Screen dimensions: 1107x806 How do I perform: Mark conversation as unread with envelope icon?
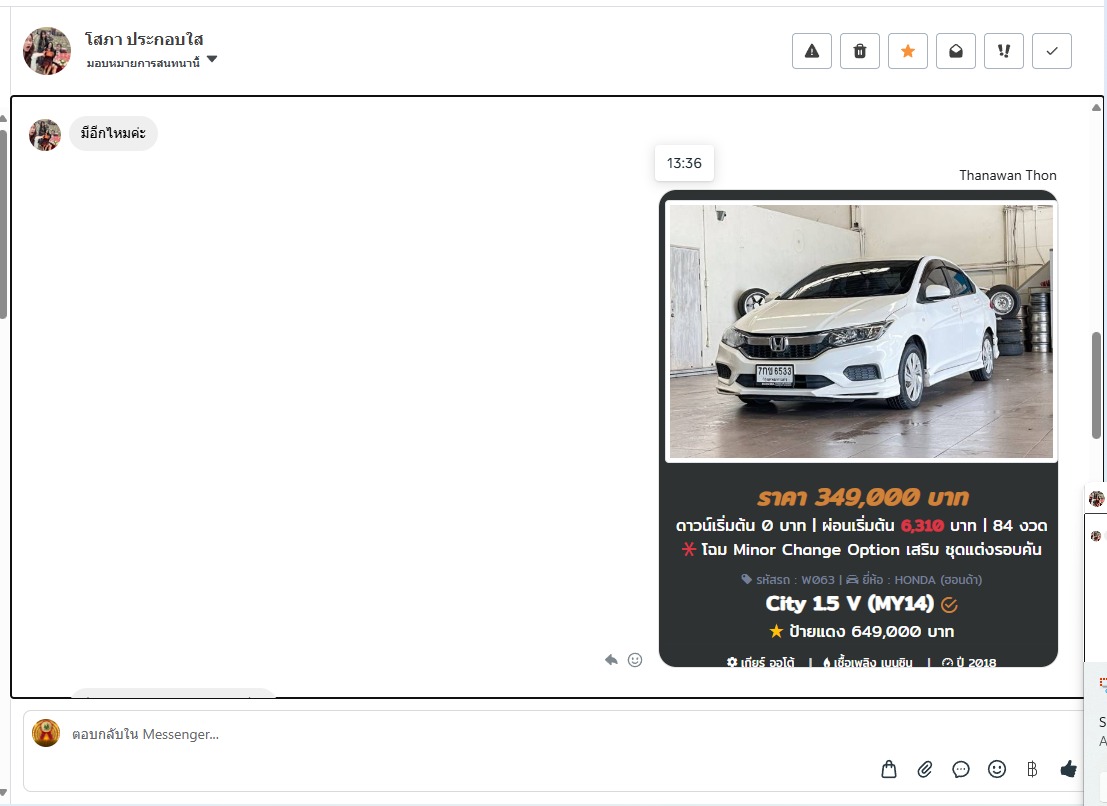(955, 51)
